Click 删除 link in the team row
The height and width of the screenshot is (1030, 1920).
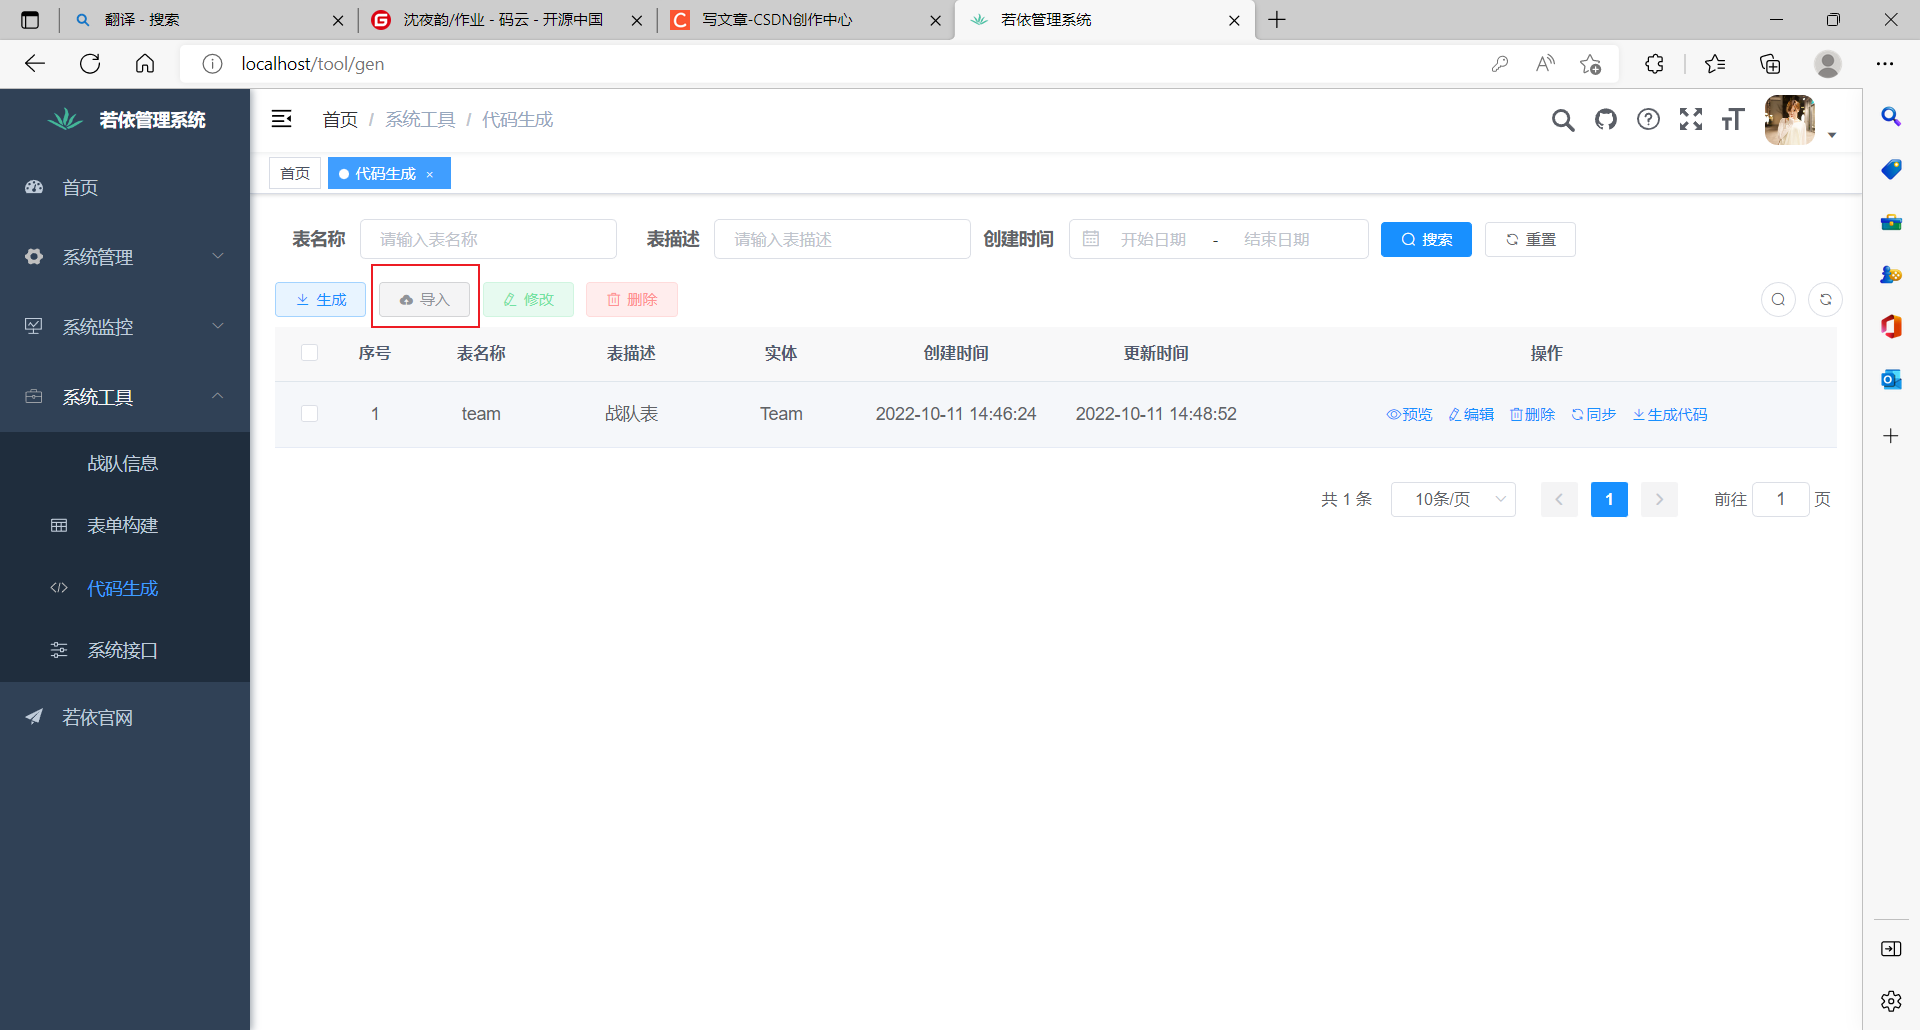coord(1532,414)
